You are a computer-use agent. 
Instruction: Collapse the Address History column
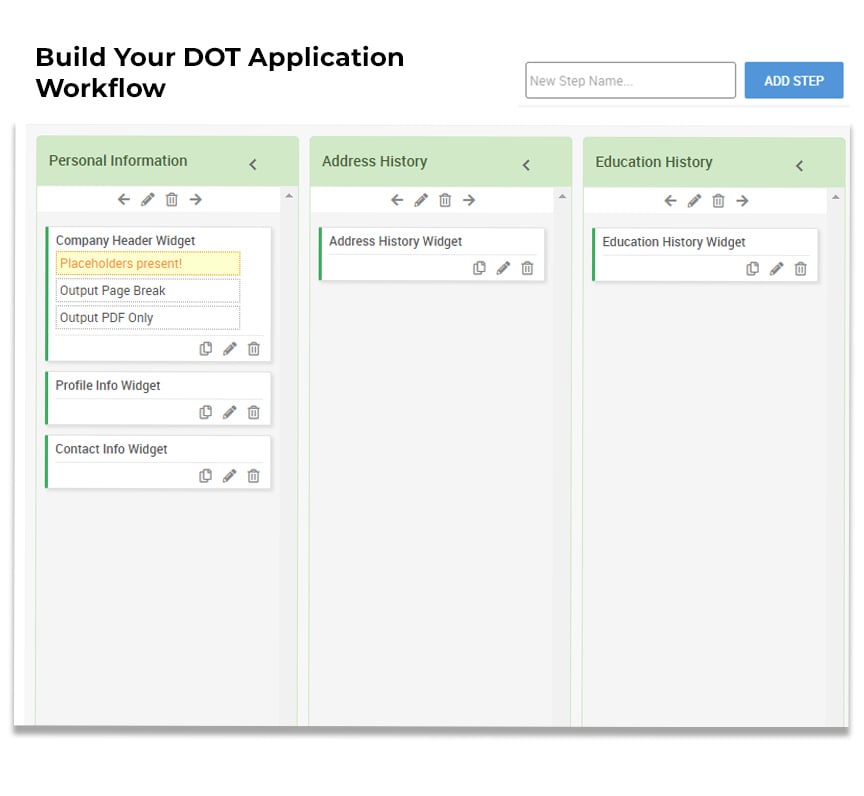tap(526, 165)
